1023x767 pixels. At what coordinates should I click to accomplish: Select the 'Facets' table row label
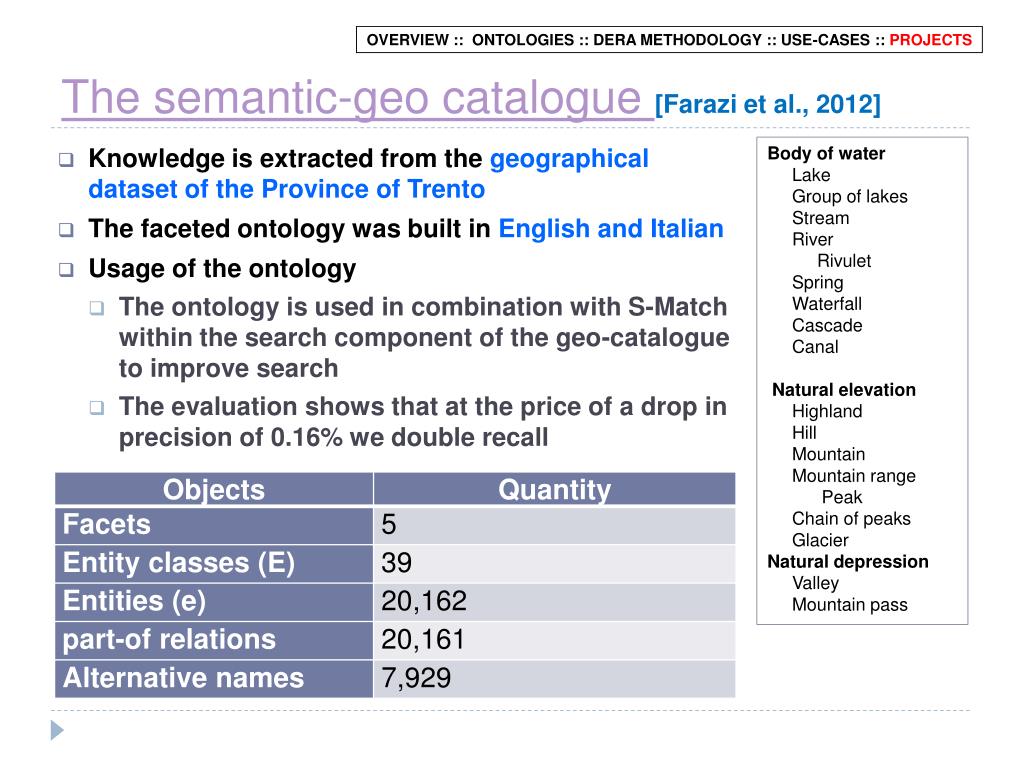[106, 524]
